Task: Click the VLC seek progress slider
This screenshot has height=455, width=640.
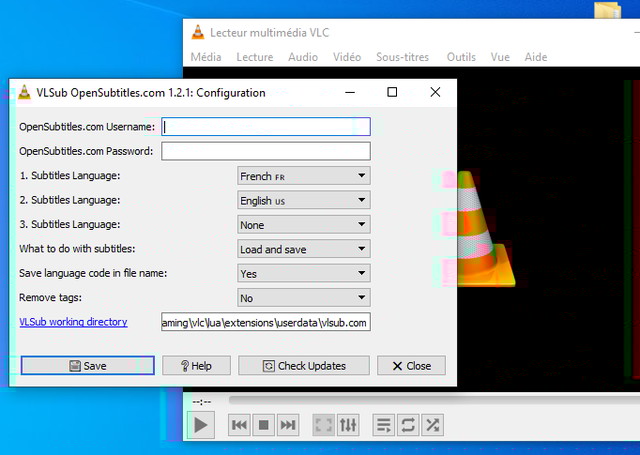Action: pyautogui.click(x=433, y=400)
